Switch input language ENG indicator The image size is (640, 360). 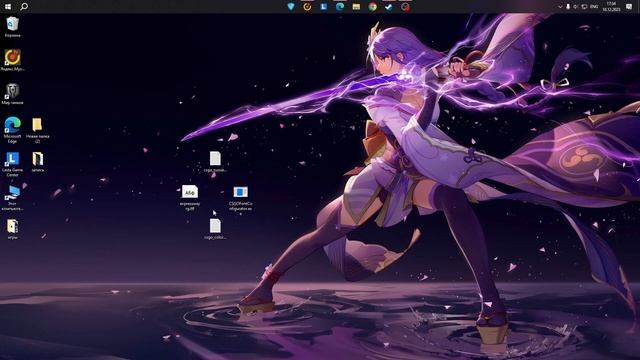pyautogui.click(x=594, y=7)
